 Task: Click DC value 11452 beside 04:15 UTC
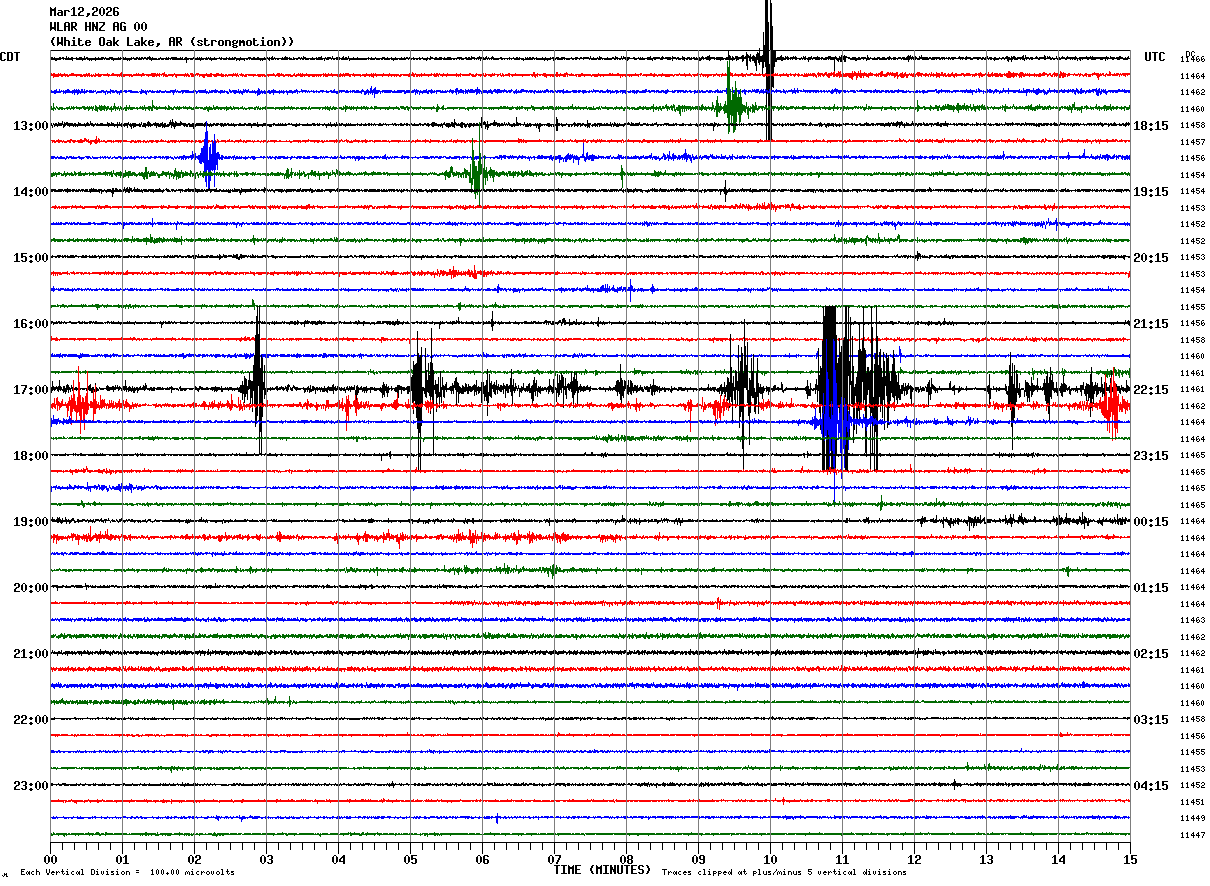(x=1192, y=786)
